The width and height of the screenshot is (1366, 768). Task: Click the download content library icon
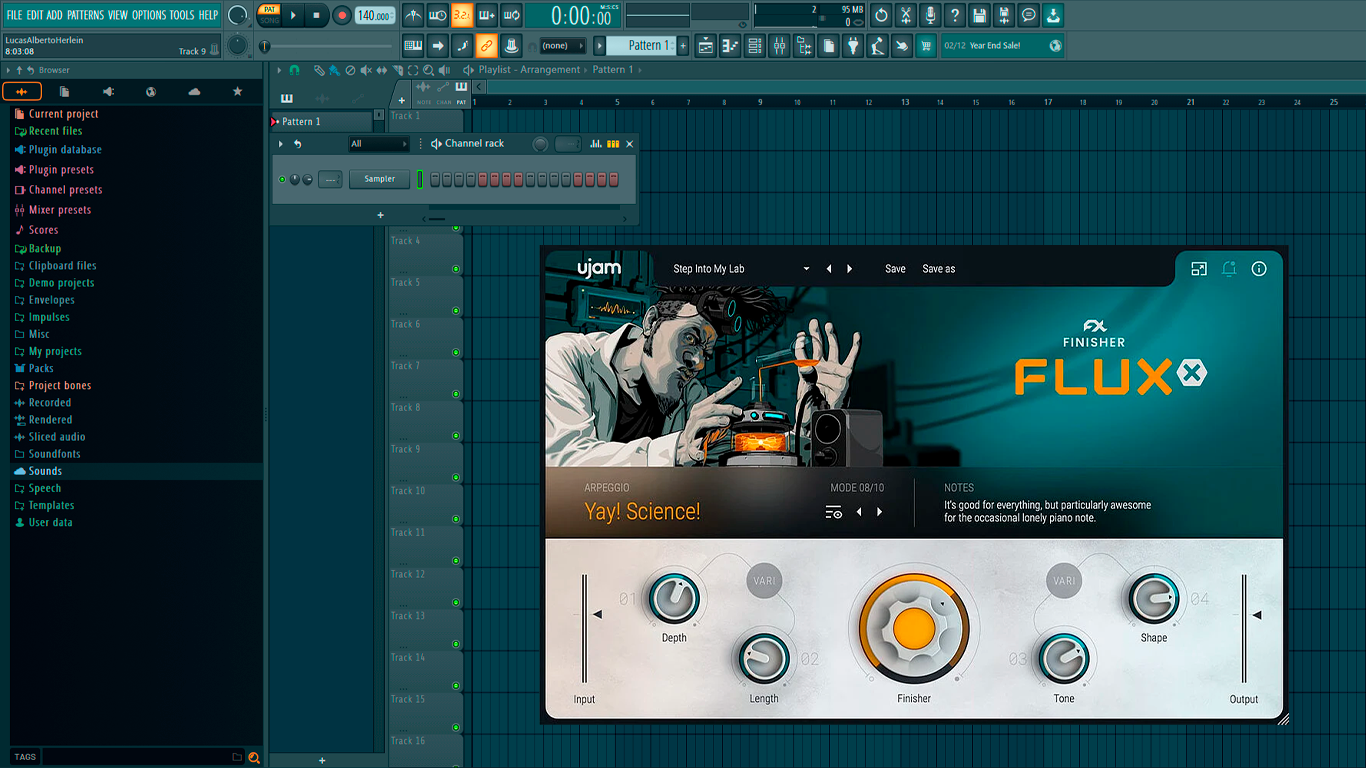coord(1053,15)
